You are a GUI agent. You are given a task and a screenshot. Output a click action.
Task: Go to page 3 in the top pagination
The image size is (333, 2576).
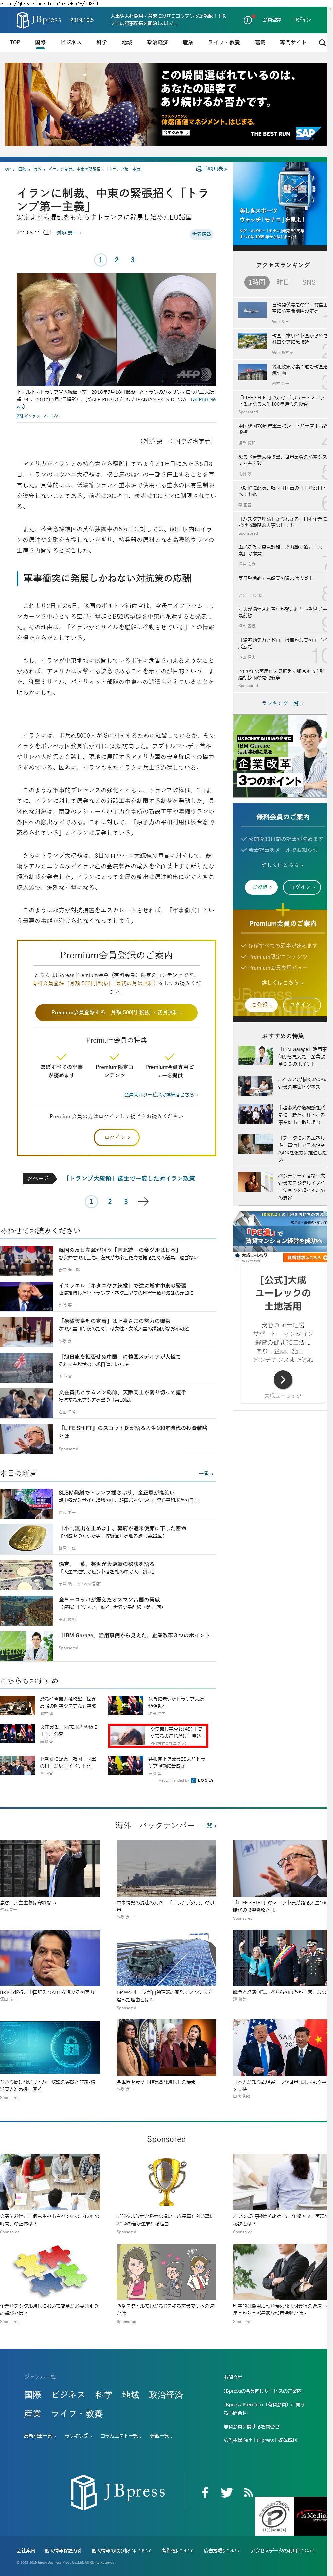pyautogui.click(x=132, y=260)
